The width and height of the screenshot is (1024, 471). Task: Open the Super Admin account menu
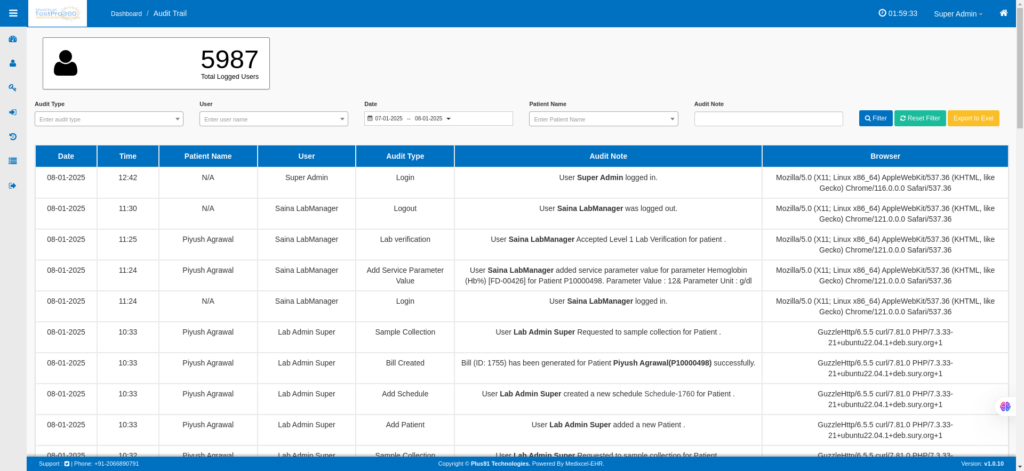point(957,14)
